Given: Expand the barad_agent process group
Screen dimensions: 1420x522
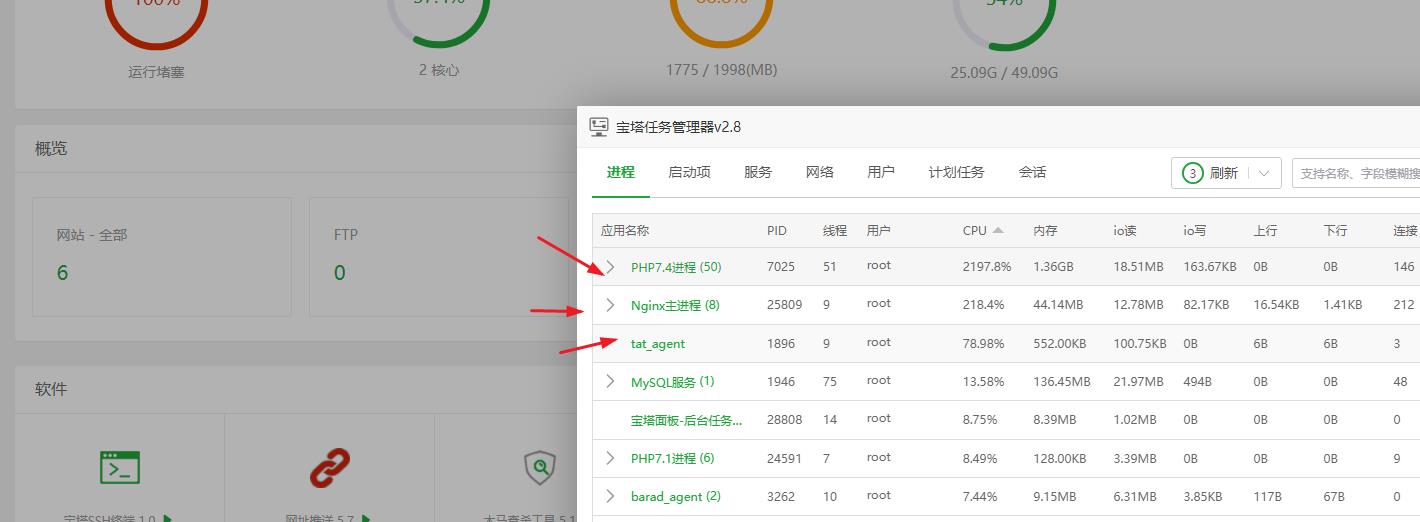Looking at the screenshot, I should point(610,496).
